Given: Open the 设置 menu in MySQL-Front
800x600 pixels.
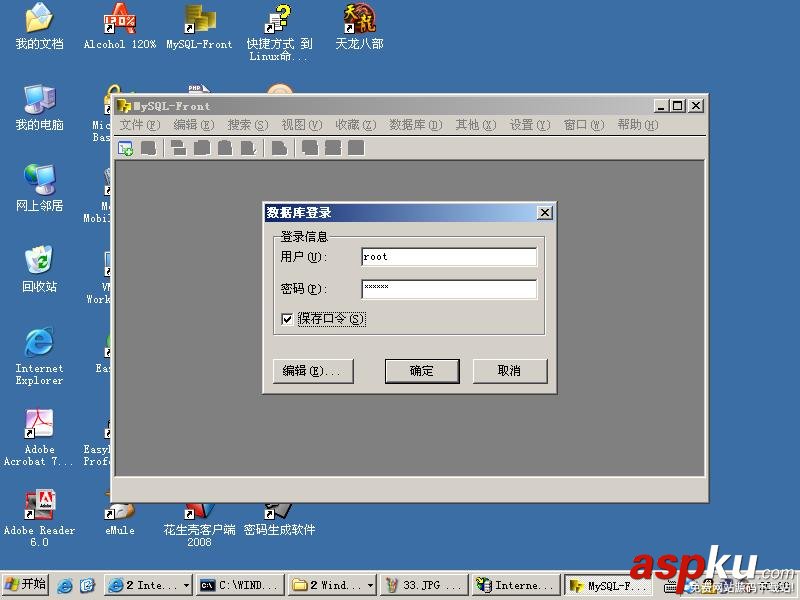Looking at the screenshot, I should (530, 126).
